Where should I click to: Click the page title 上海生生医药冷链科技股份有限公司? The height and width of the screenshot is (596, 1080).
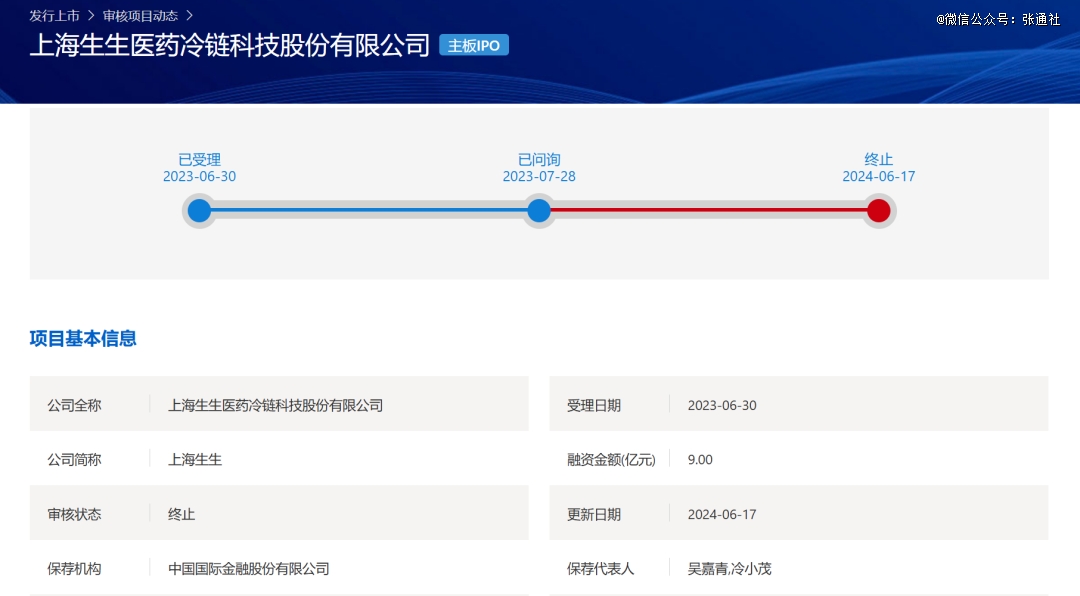pyautogui.click(x=230, y=46)
